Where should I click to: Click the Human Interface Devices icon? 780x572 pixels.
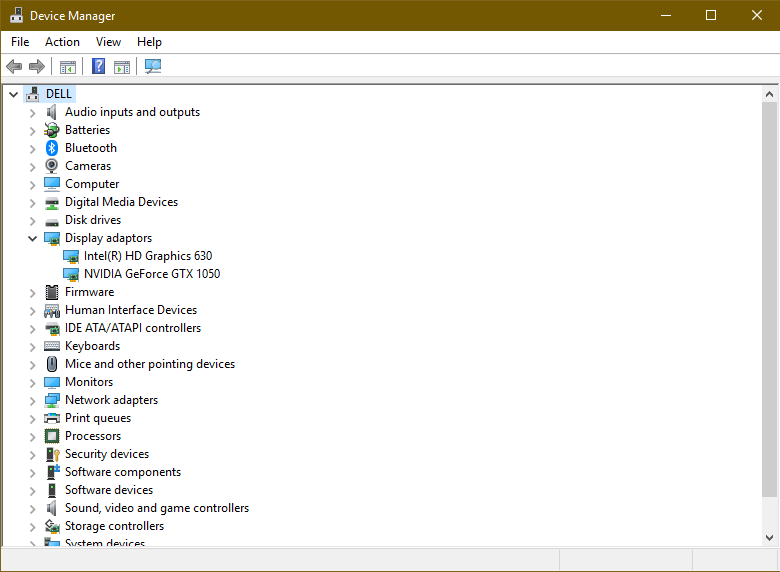52,310
